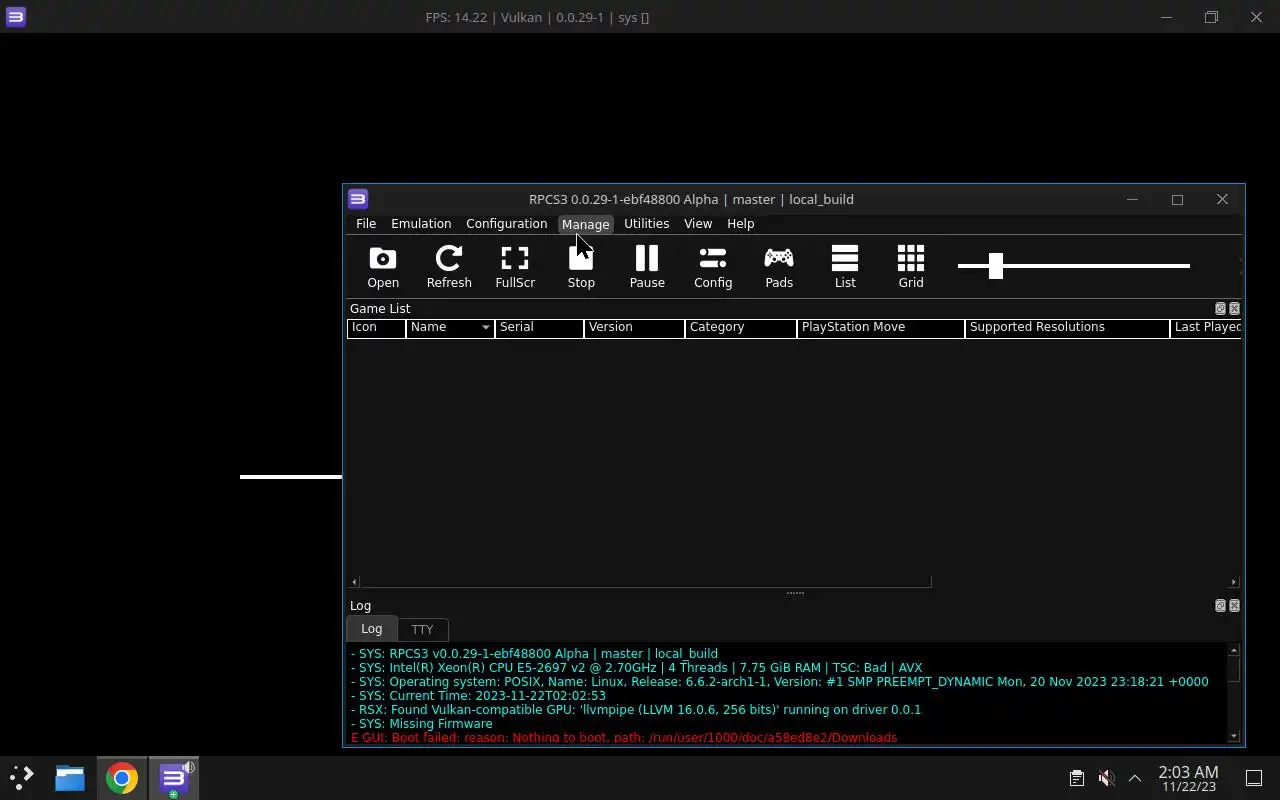This screenshot has width=1280, height=800.
Task: Click the RPCS3 logo of the outer game window
Action: click(15, 17)
